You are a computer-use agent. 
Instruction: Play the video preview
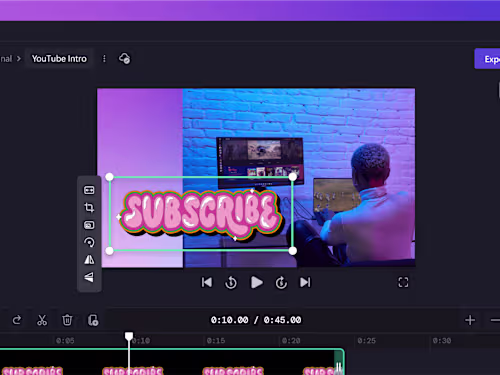click(256, 282)
